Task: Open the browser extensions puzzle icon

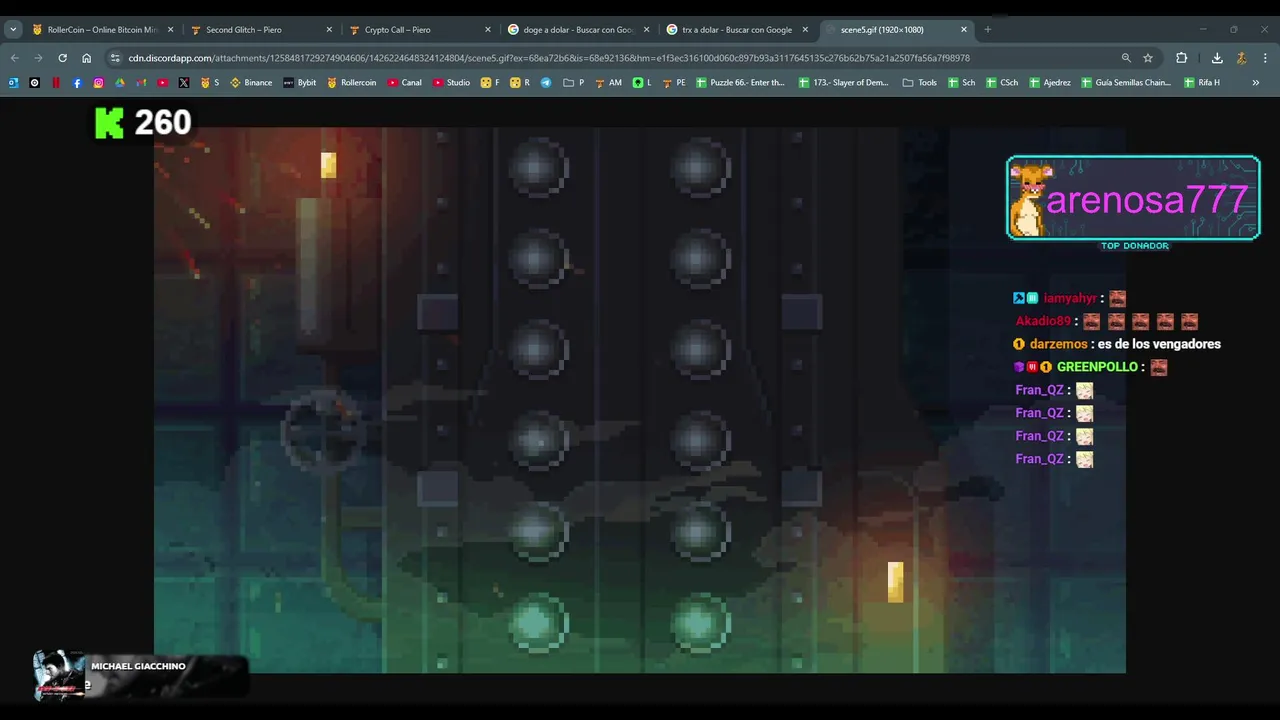Action: pos(1181,58)
